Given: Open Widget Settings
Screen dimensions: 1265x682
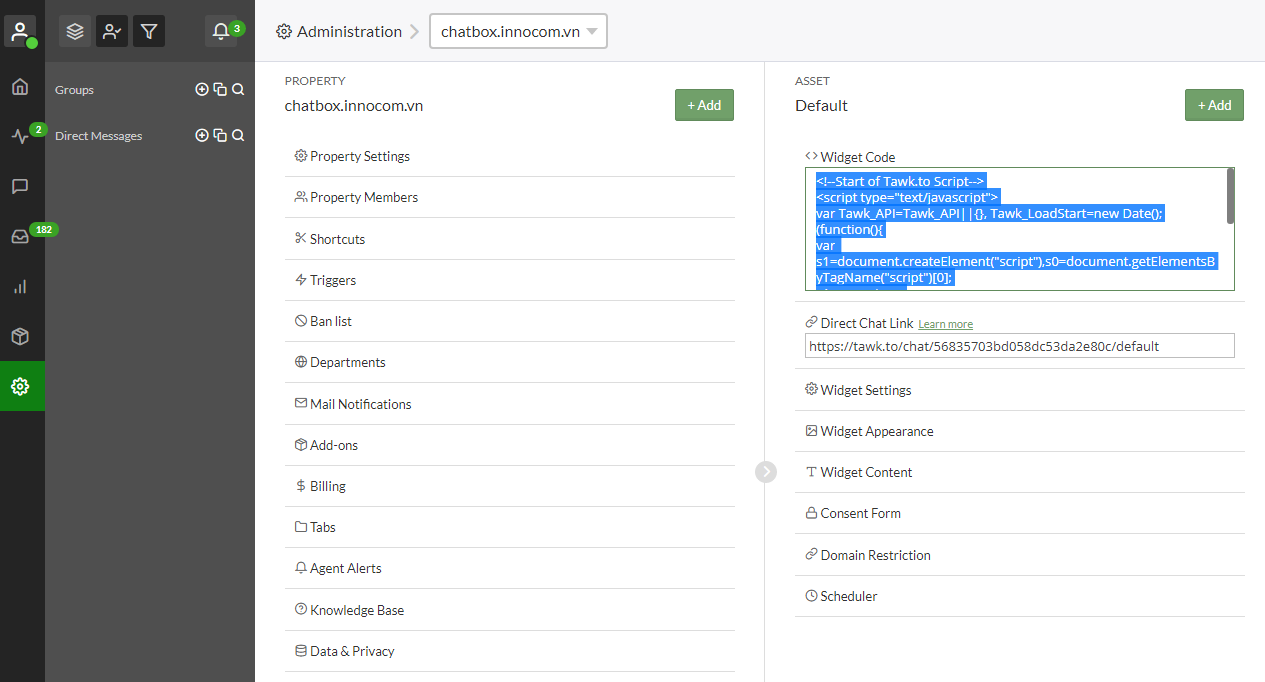Looking at the screenshot, I should click(1020, 390).
